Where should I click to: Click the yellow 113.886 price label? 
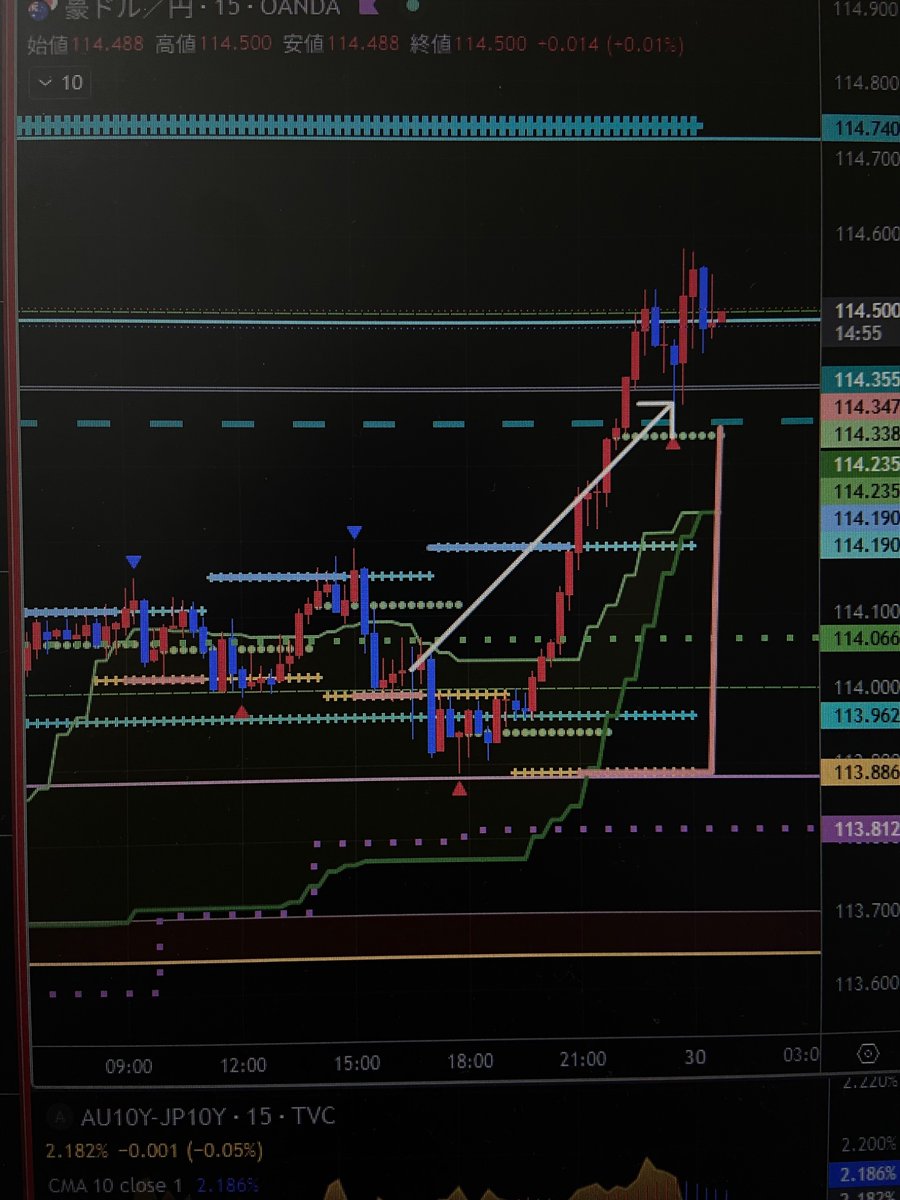point(862,772)
